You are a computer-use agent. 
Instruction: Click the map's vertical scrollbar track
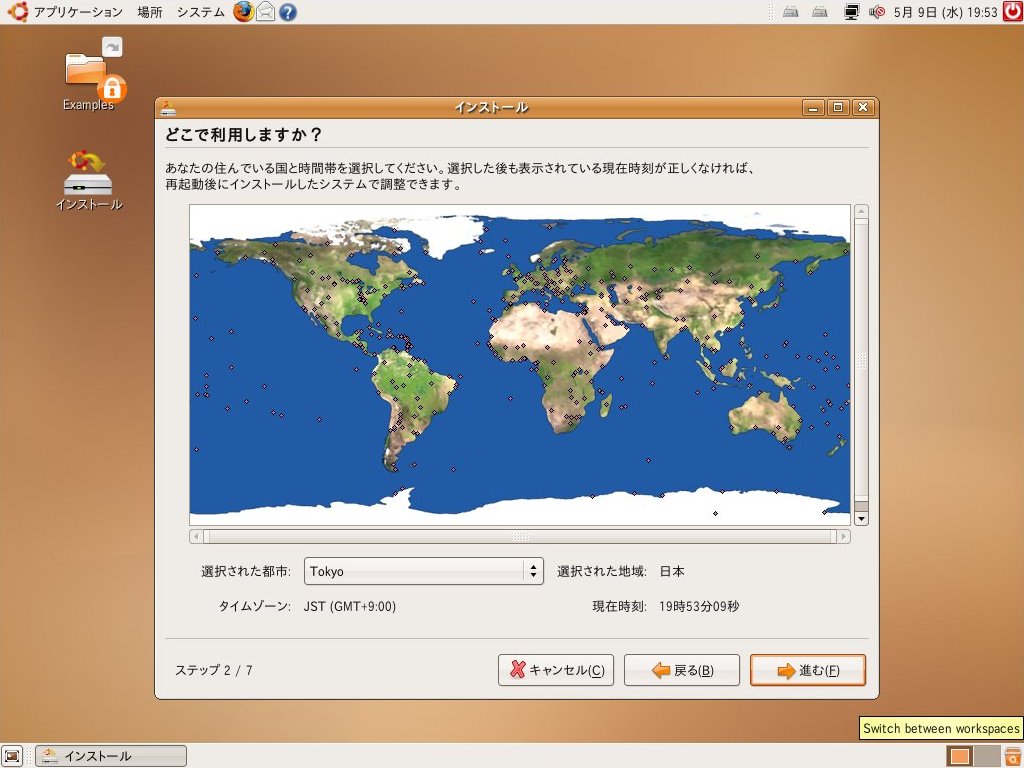point(861,365)
